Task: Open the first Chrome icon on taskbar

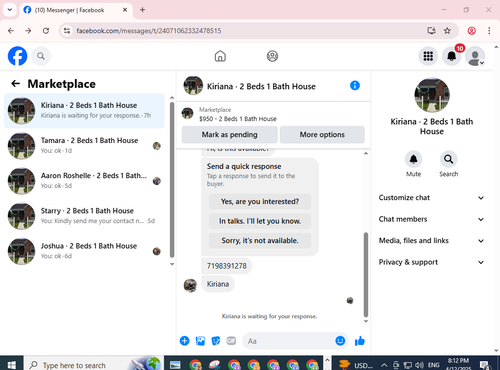Action: tap(195, 365)
